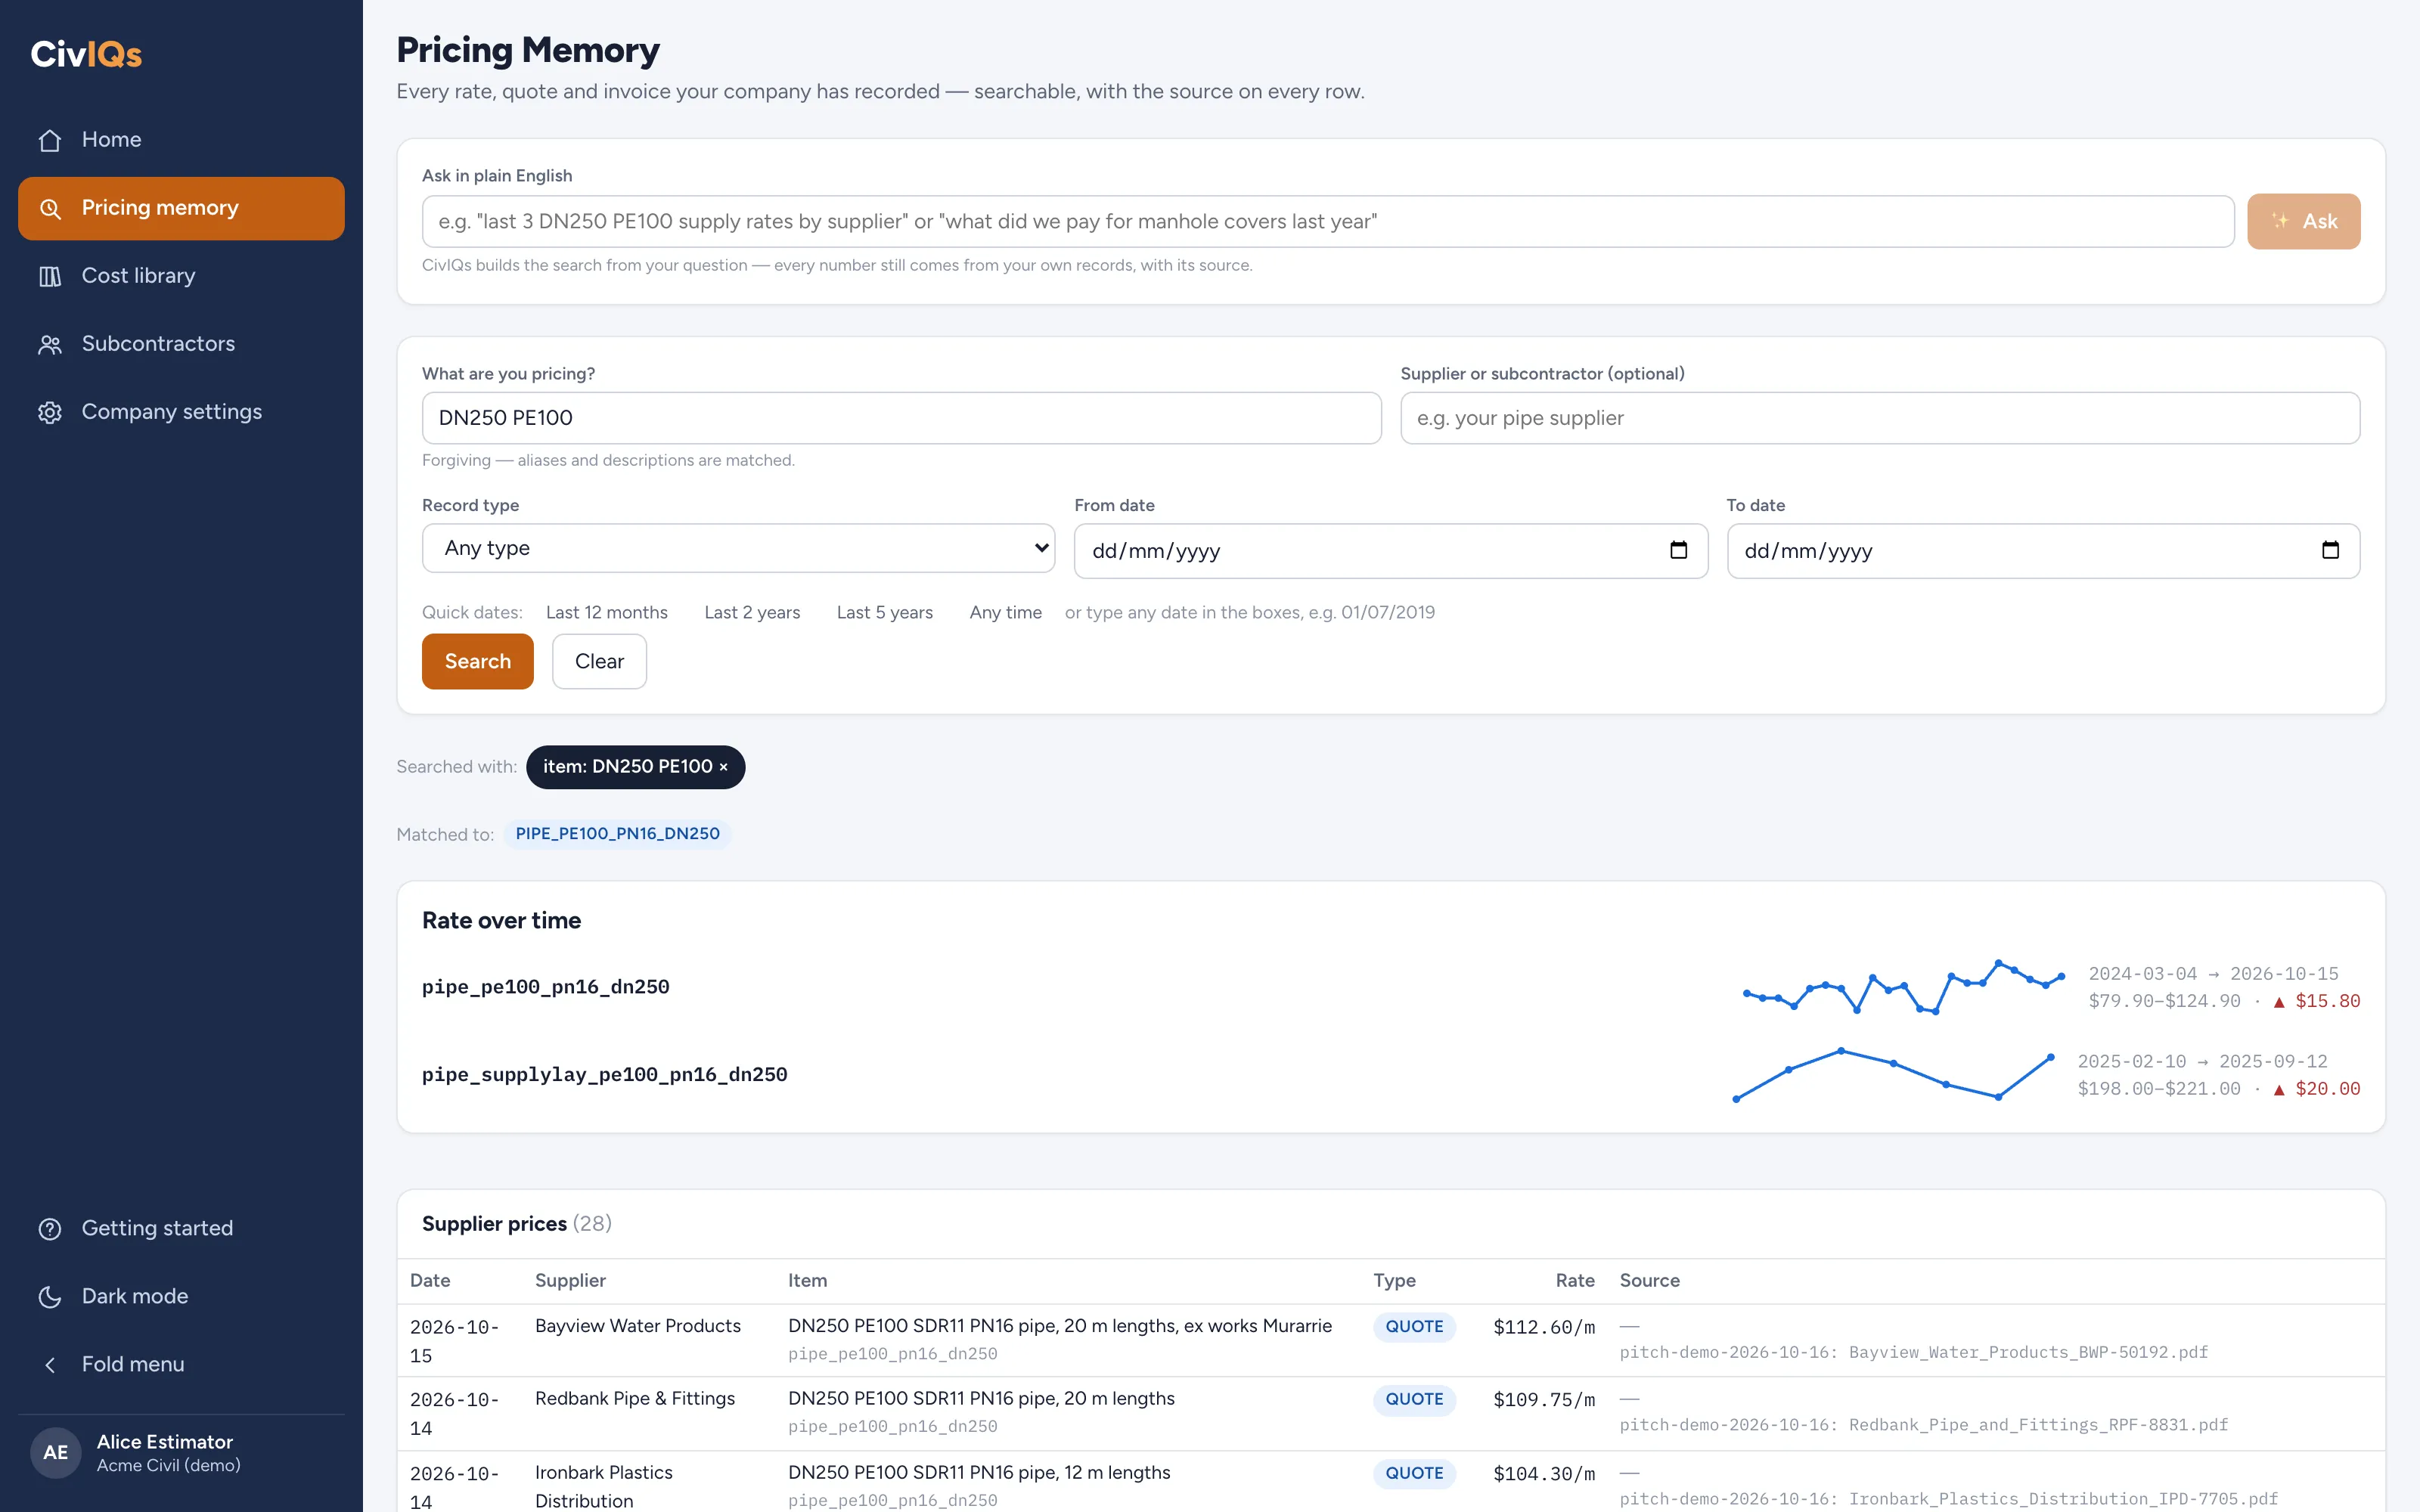2420x1512 pixels.
Task: Click the pipe_pe100_pn16_dn250 sparkline chart
Action: tap(1903, 987)
